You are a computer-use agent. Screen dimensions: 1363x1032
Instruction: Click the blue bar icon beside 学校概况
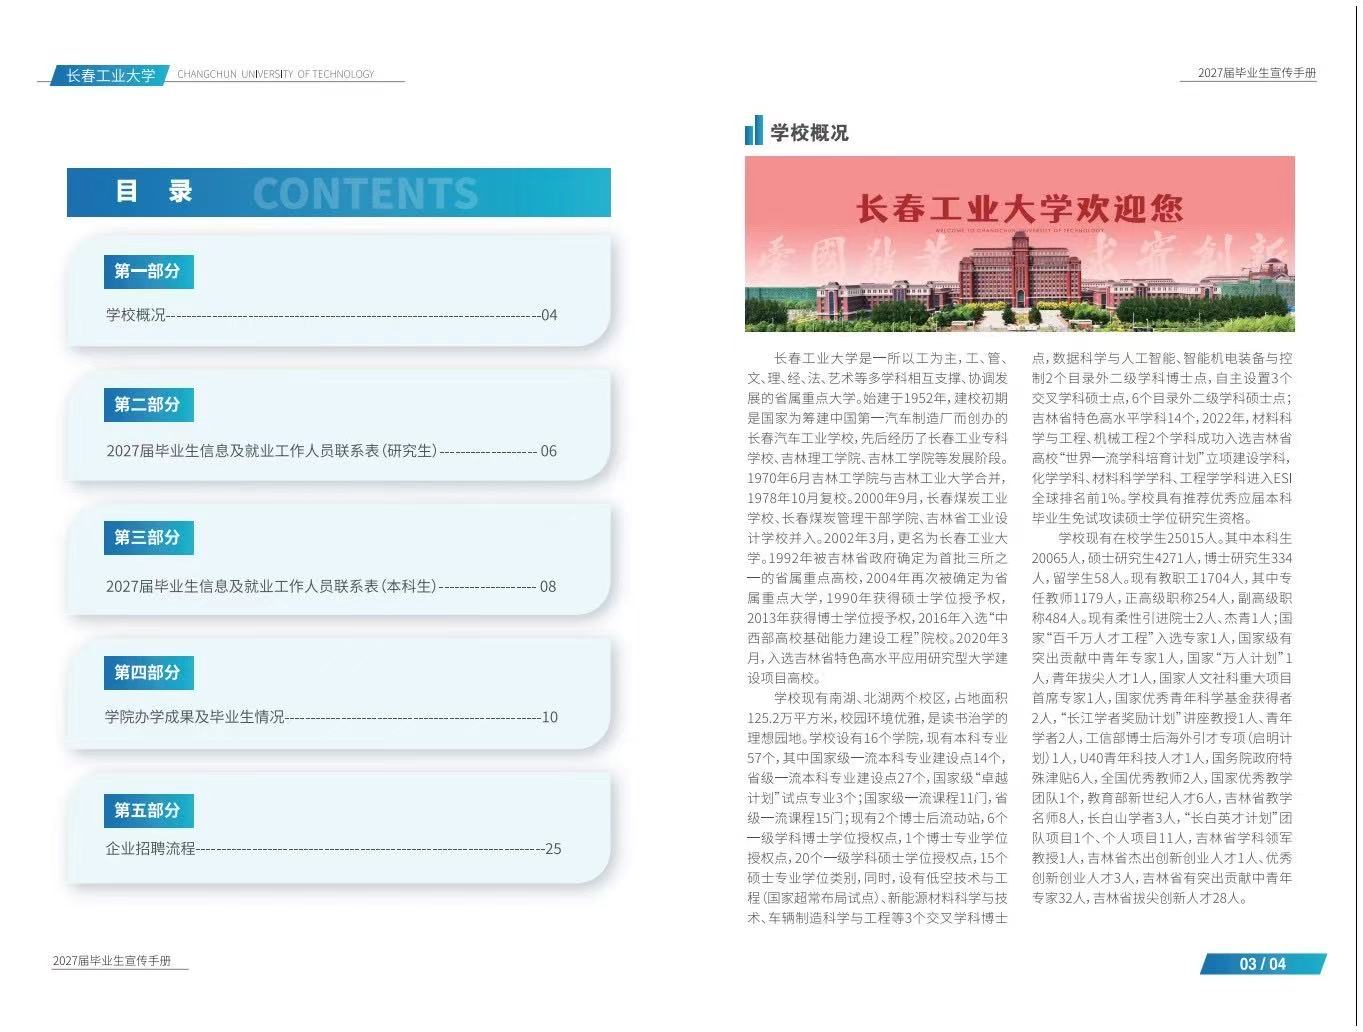point(753,131)
